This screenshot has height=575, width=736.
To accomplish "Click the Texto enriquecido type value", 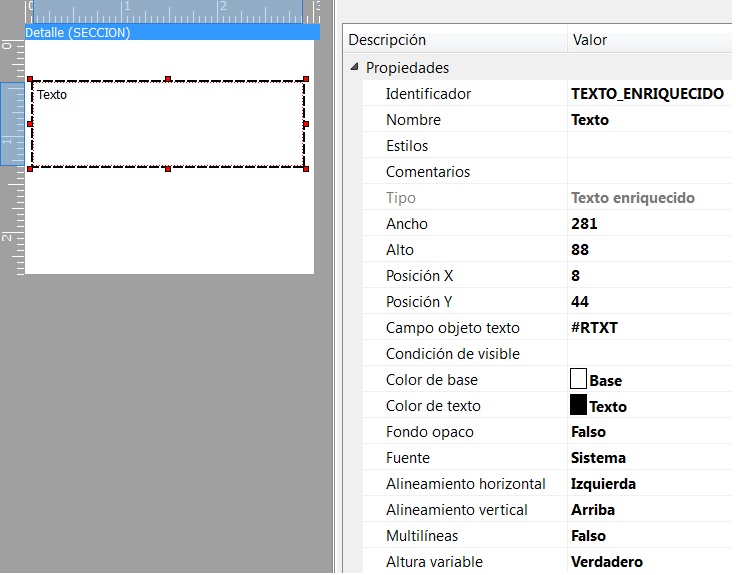I will click(x=632, y=198).
